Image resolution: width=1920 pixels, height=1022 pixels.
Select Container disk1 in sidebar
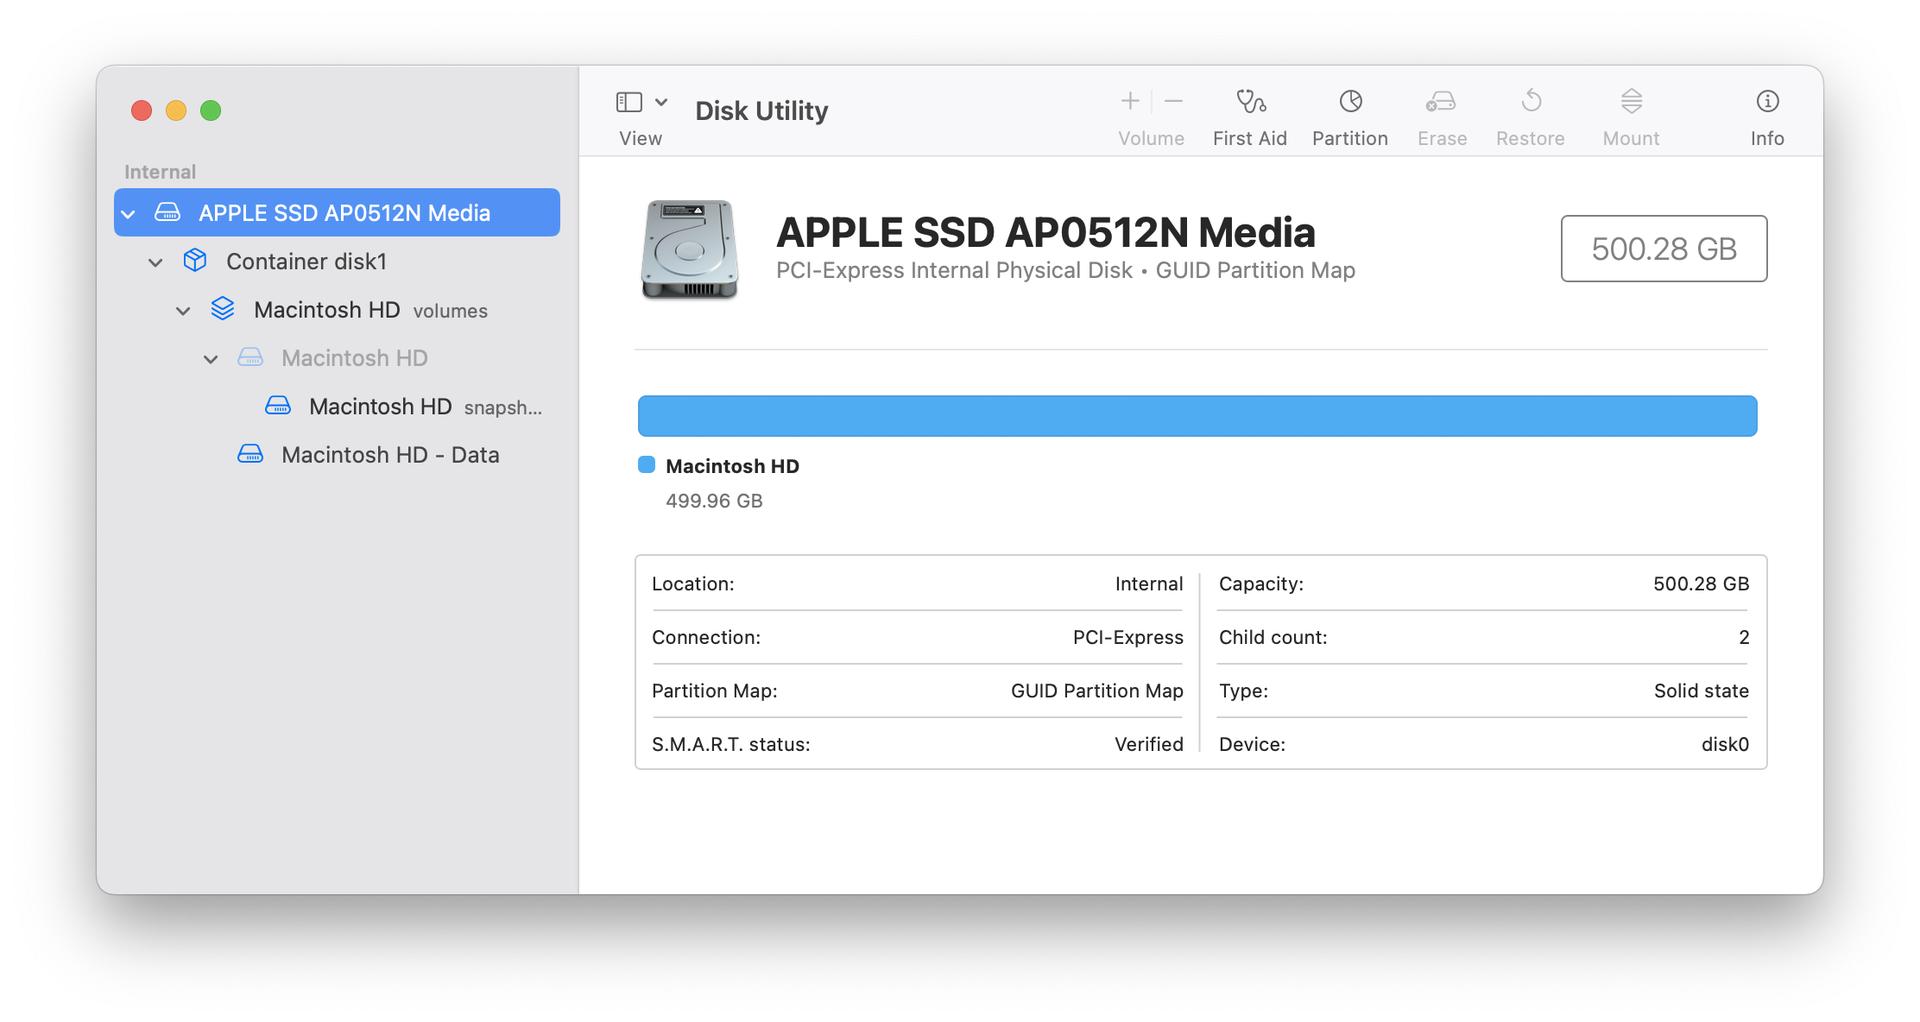[x=337, y=261]
